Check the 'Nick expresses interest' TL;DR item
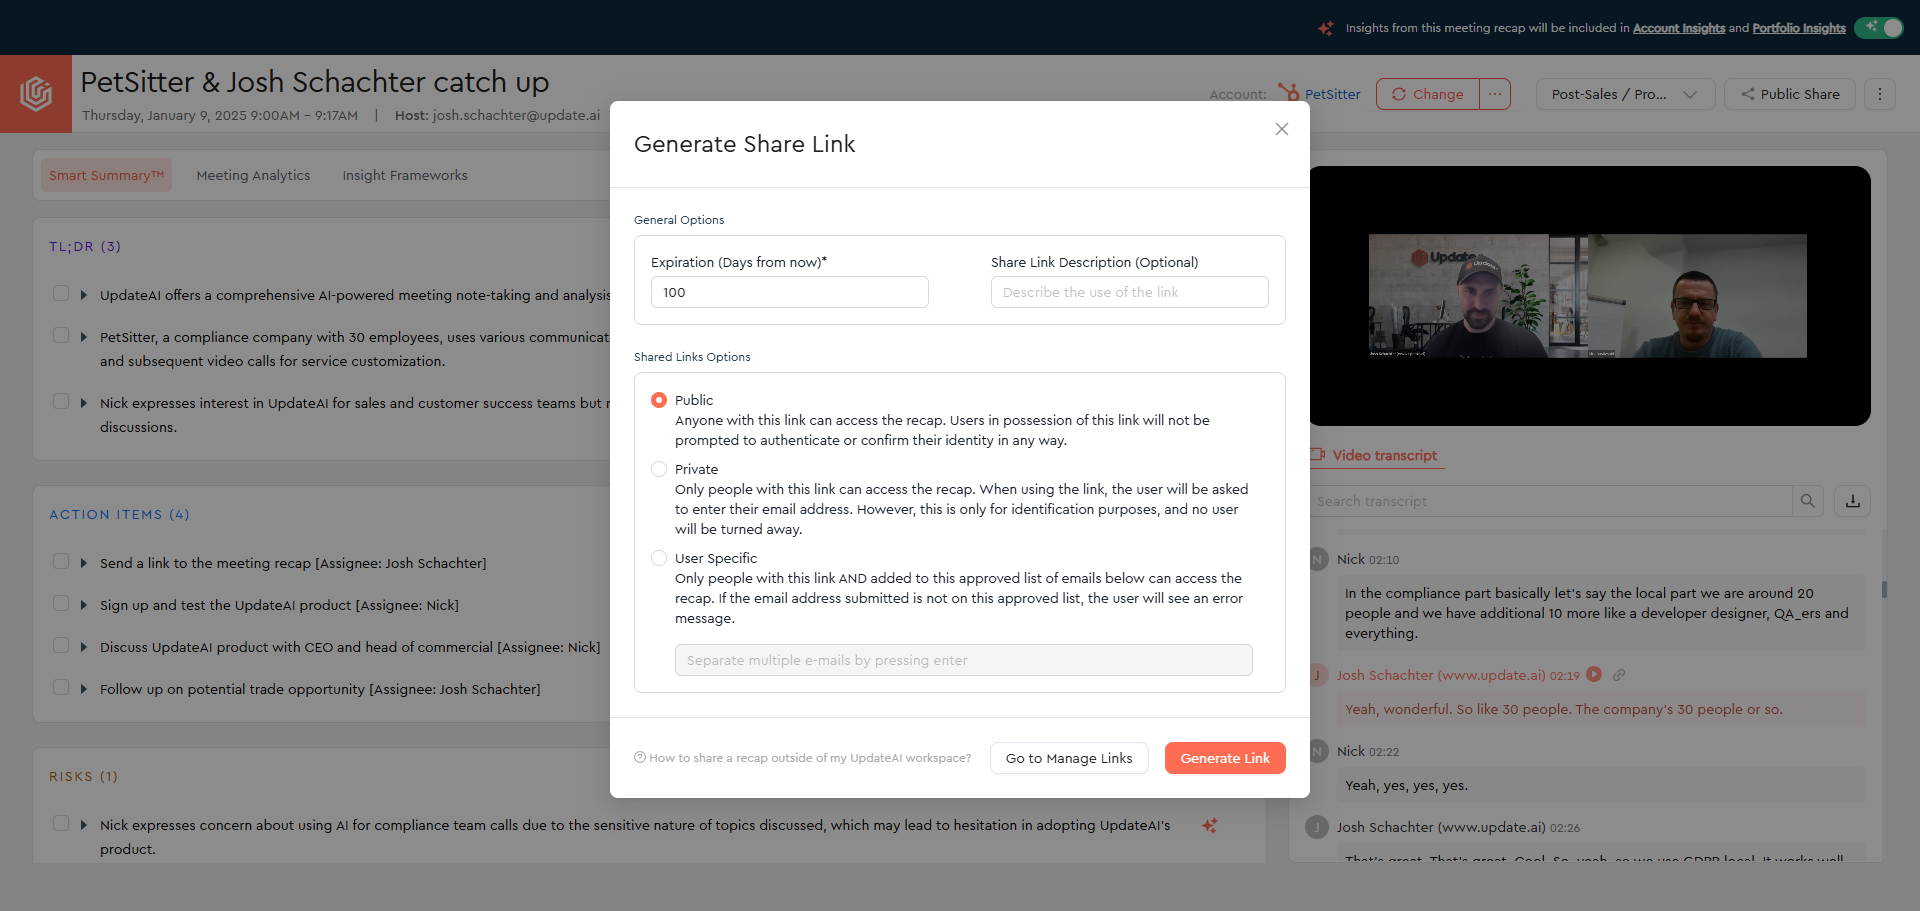Image resolution: width=1920 pixels, height=911 pixels. click(x=61, y=402)
